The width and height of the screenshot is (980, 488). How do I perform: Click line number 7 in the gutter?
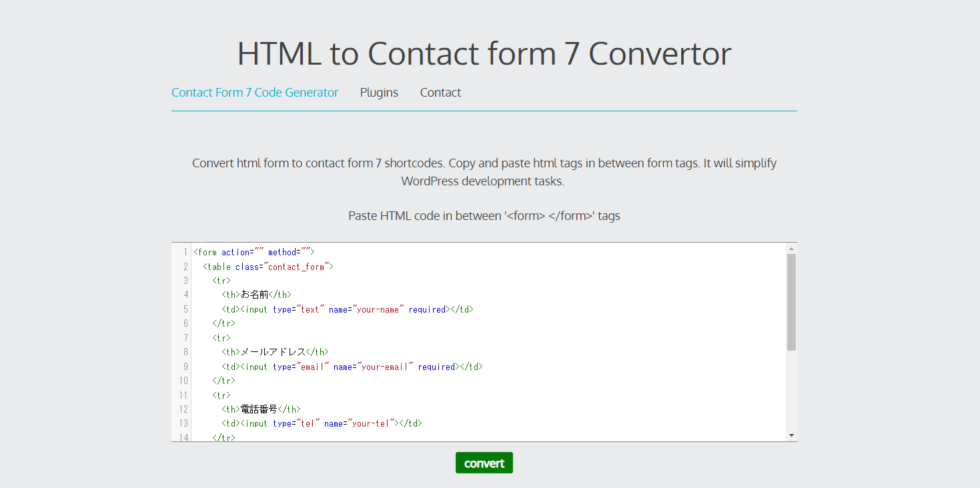[x=185, y=338]
